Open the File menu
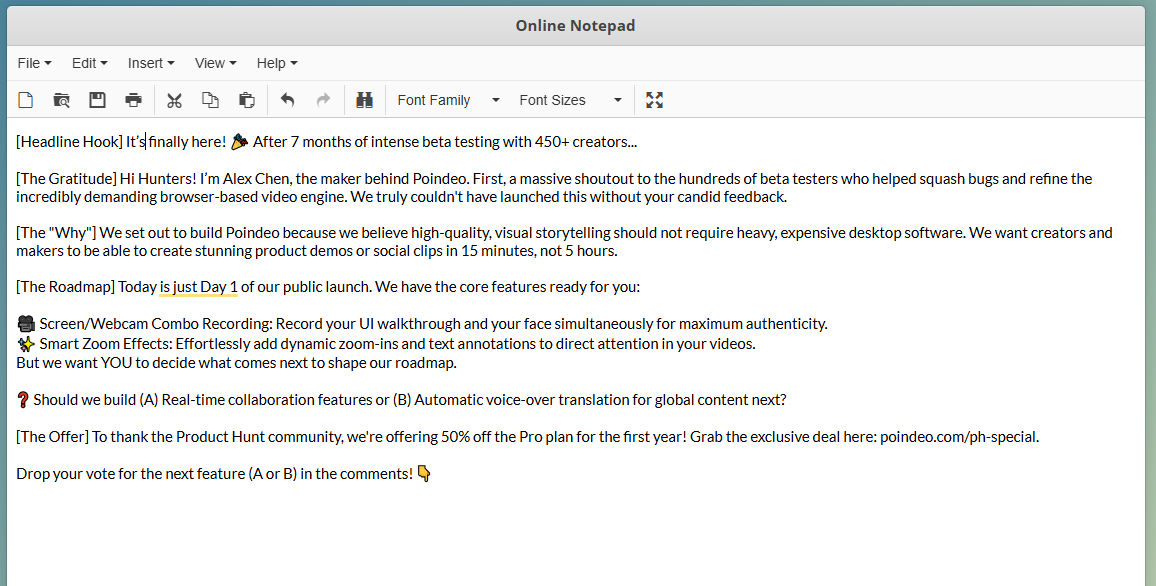The height and width of the screenshot is (586, 1156). [34, 63]
